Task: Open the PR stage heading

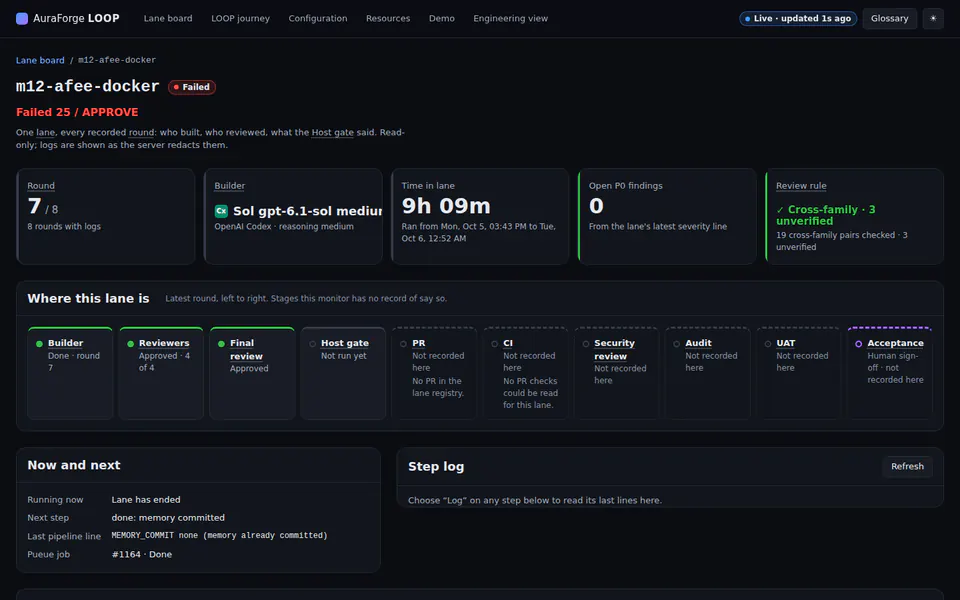Action: tap(419, 343)
